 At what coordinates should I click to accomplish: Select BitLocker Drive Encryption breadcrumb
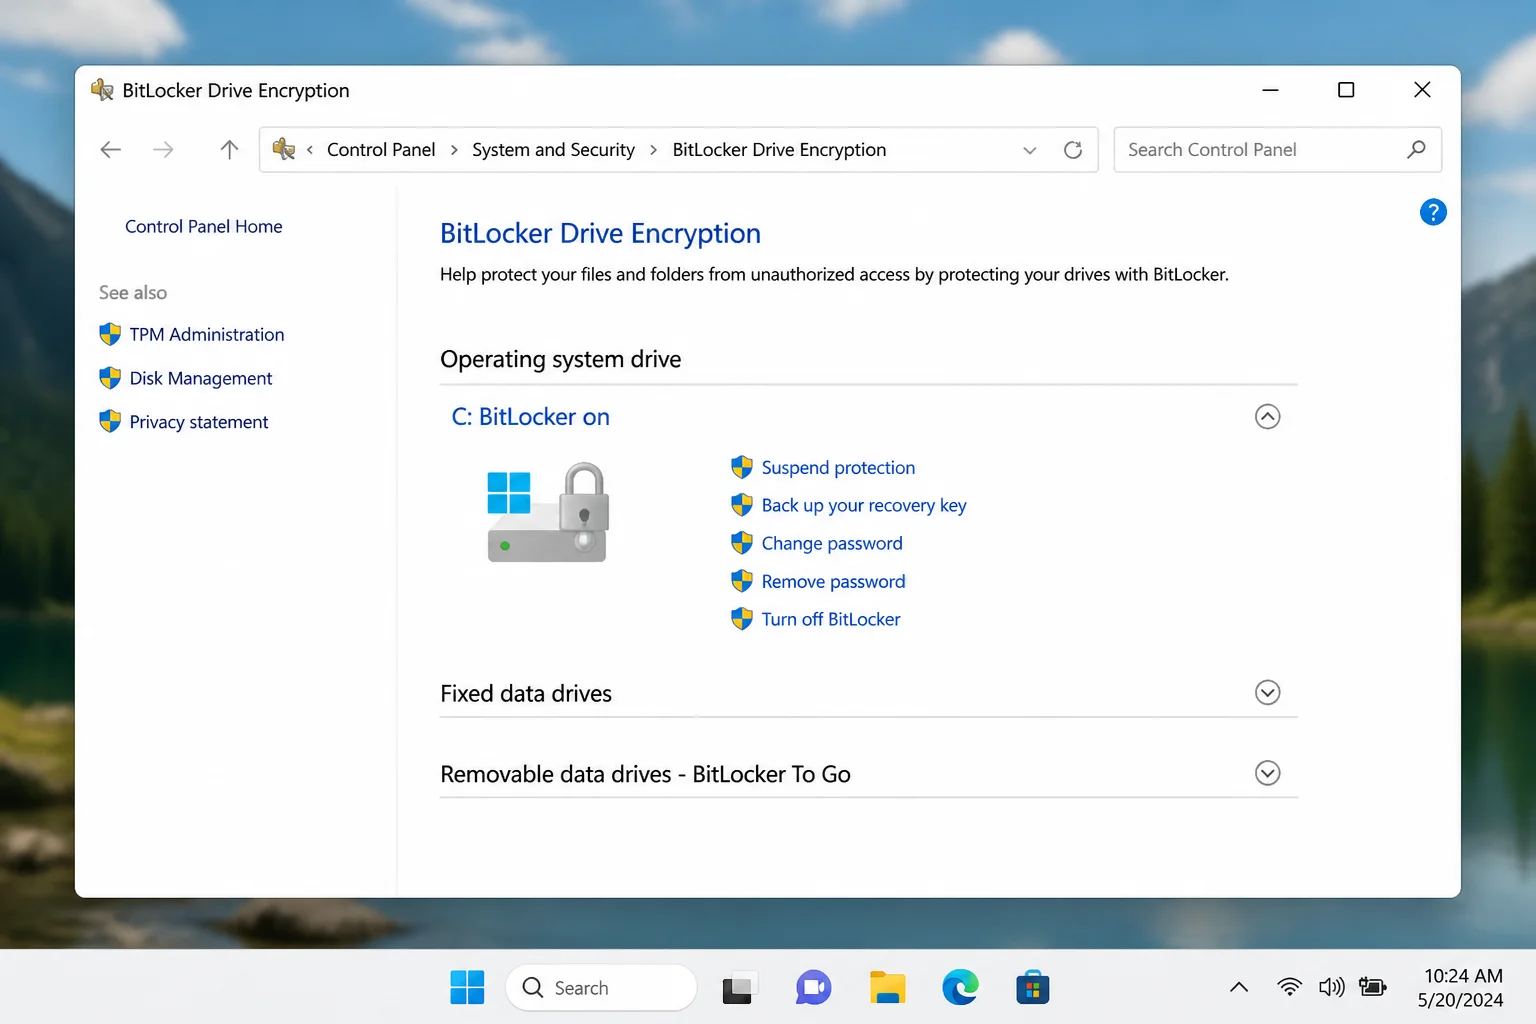pos(779,150)
